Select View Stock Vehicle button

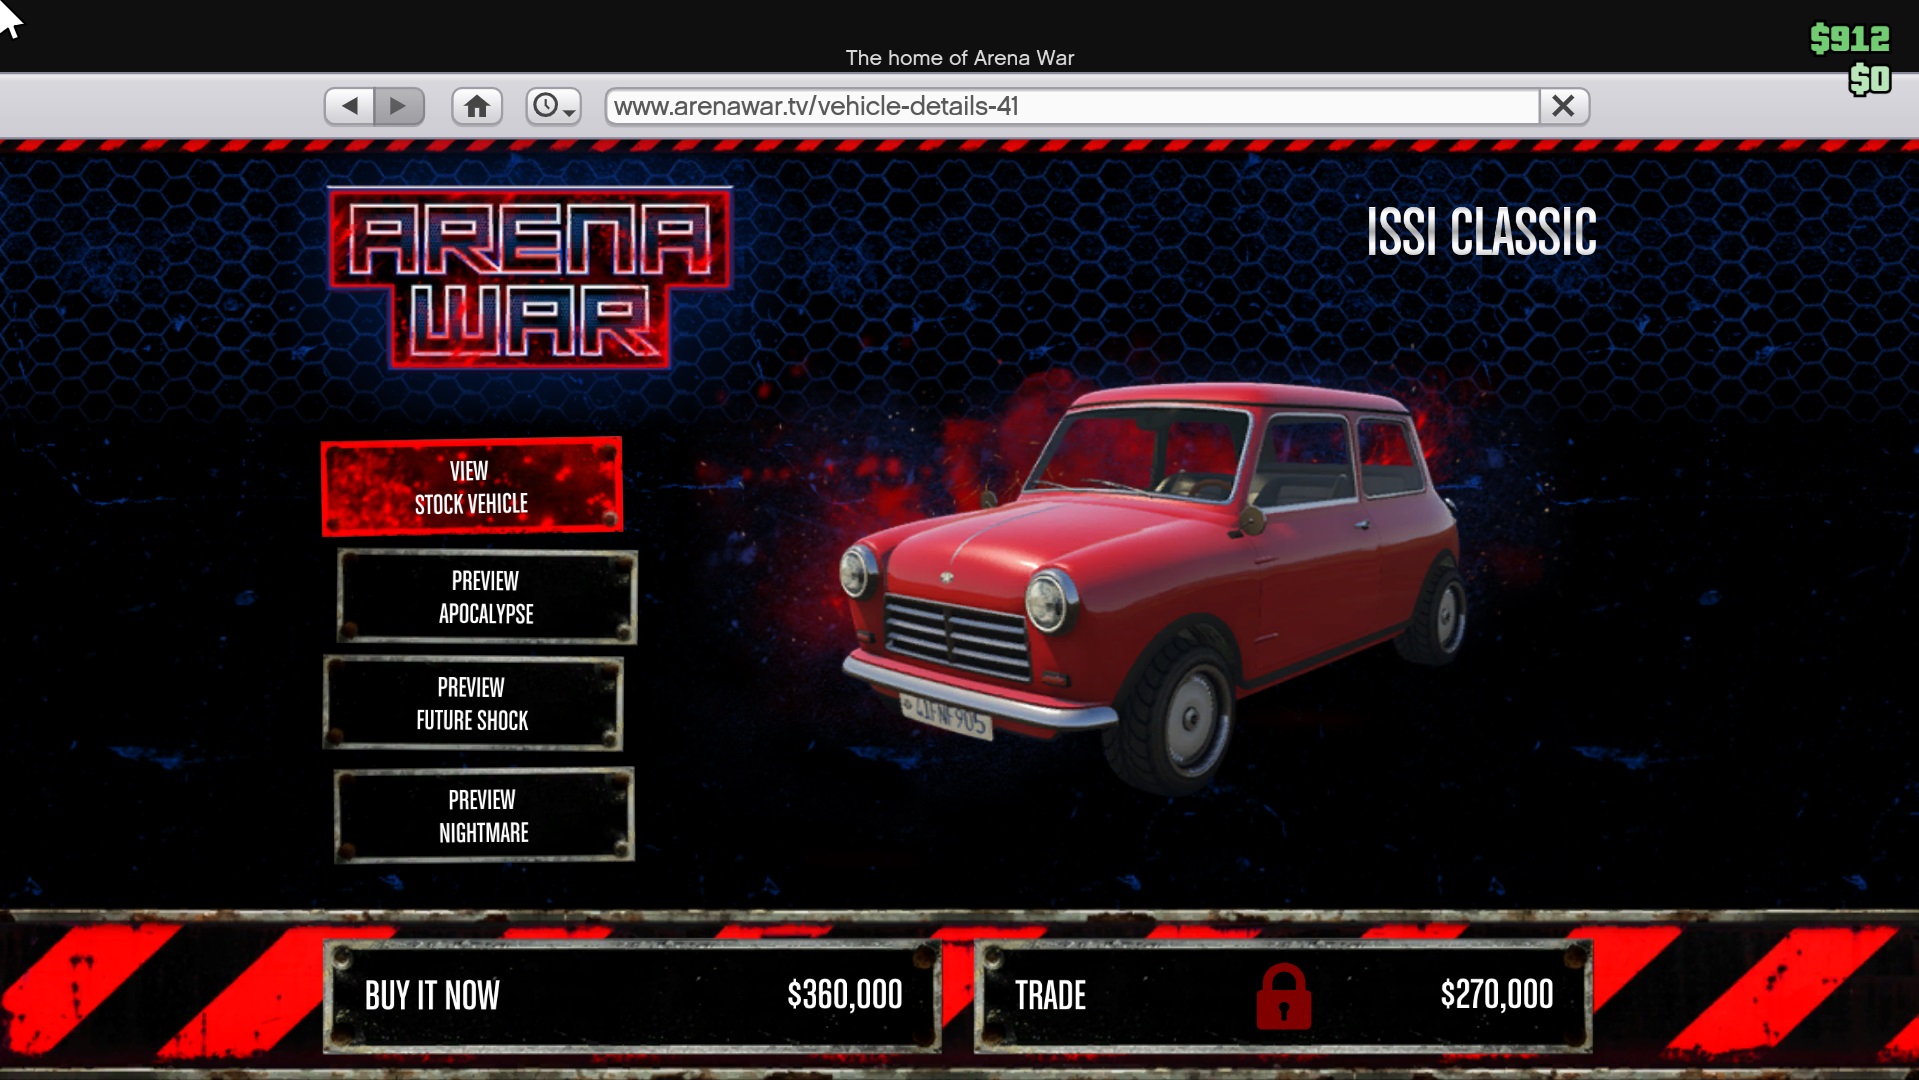pyautogui.click(x=472, y=487)
